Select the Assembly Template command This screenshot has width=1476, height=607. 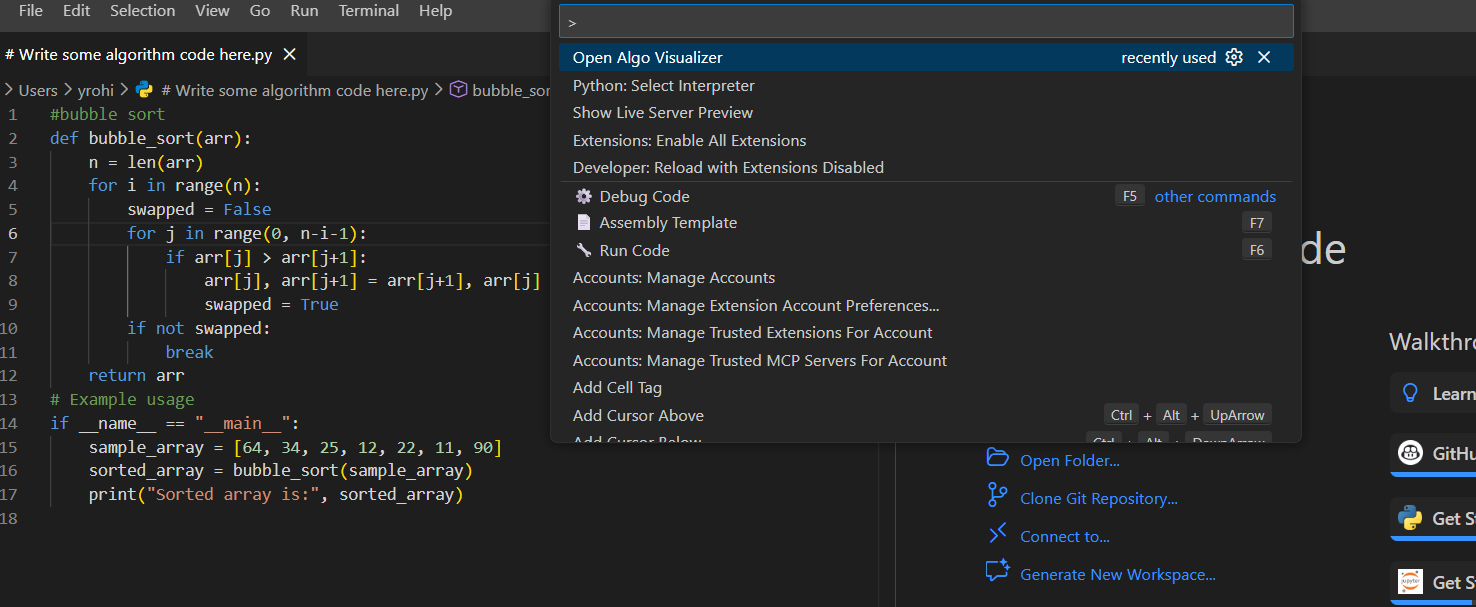point(926,223)
